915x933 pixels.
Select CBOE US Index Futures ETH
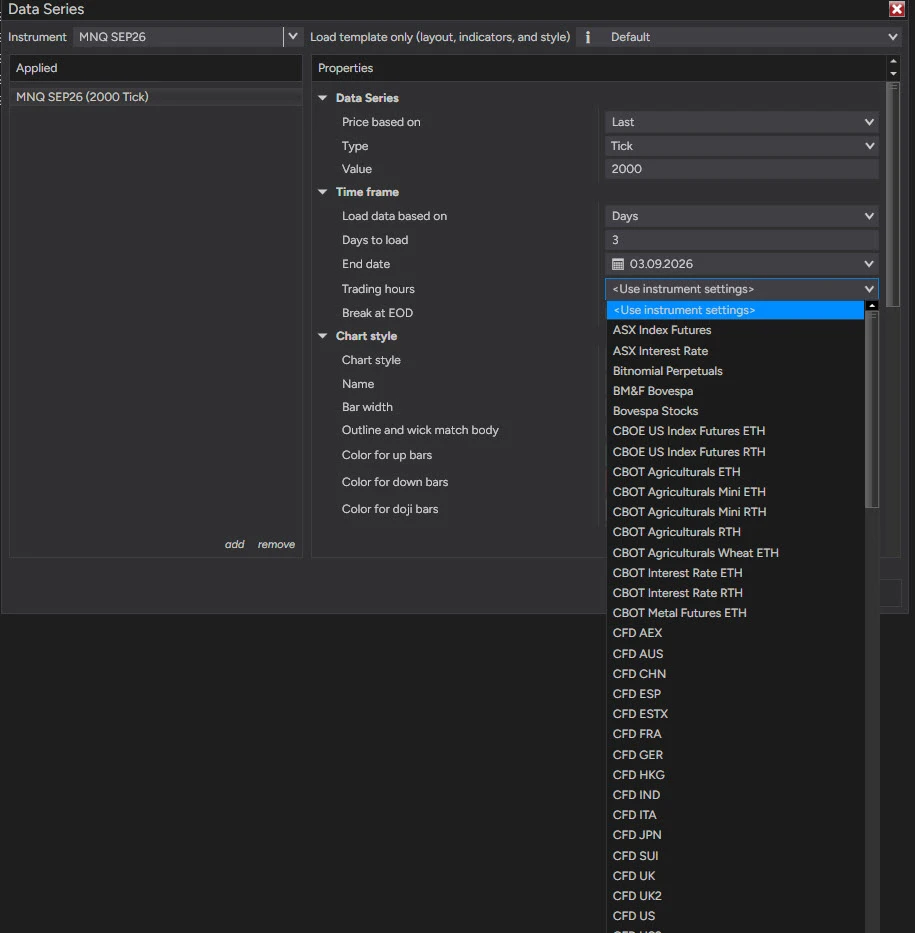click(x=735, y=431)
